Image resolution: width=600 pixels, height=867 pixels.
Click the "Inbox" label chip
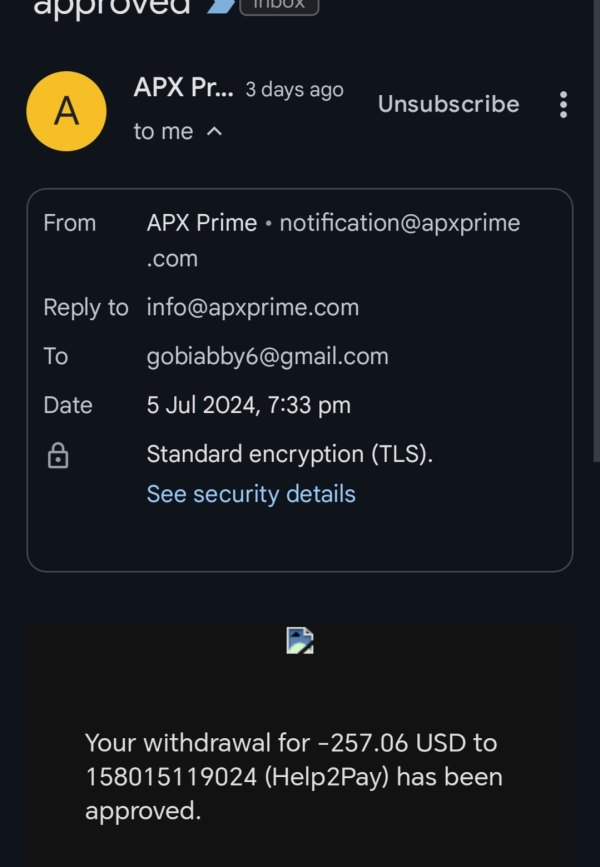[x=278, y=6]
